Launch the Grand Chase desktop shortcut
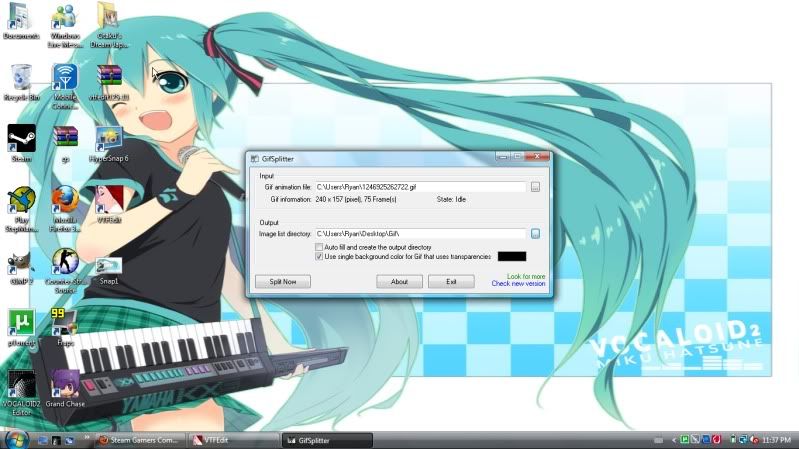The image size is (799, 449). point(65,383)
